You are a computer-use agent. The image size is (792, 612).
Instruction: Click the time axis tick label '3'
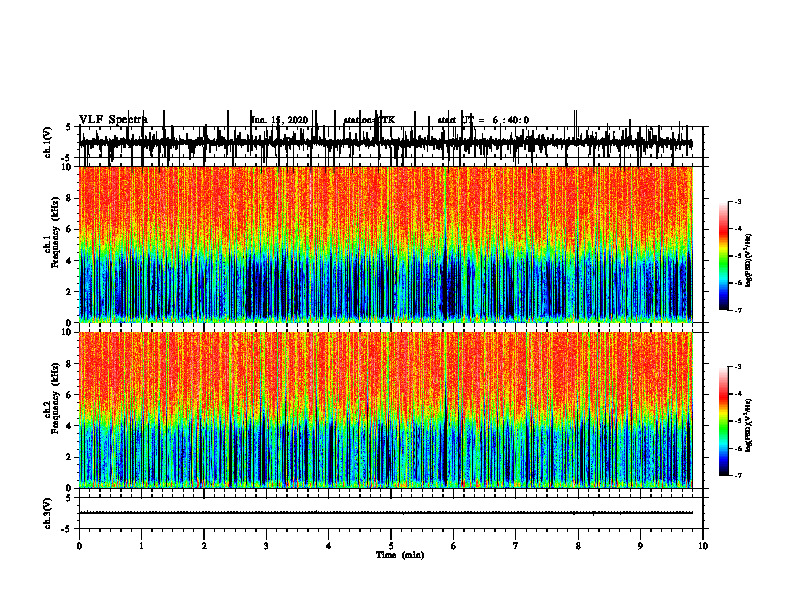[266, 546]
